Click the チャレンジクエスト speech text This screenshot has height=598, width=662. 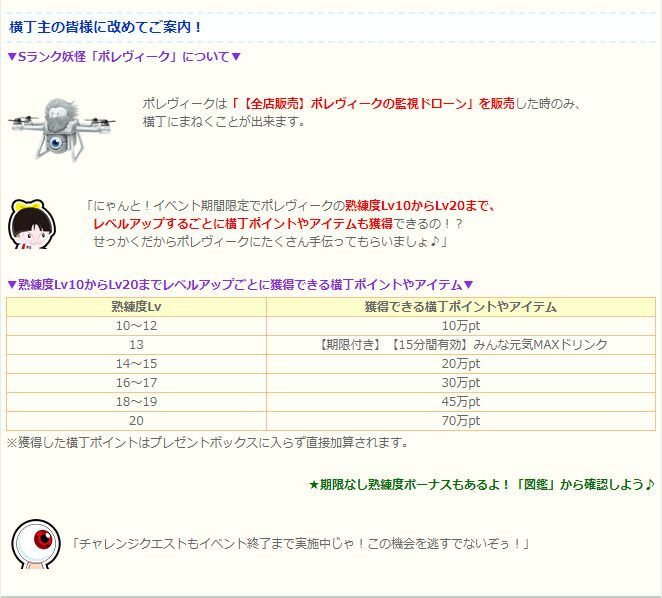300,543
